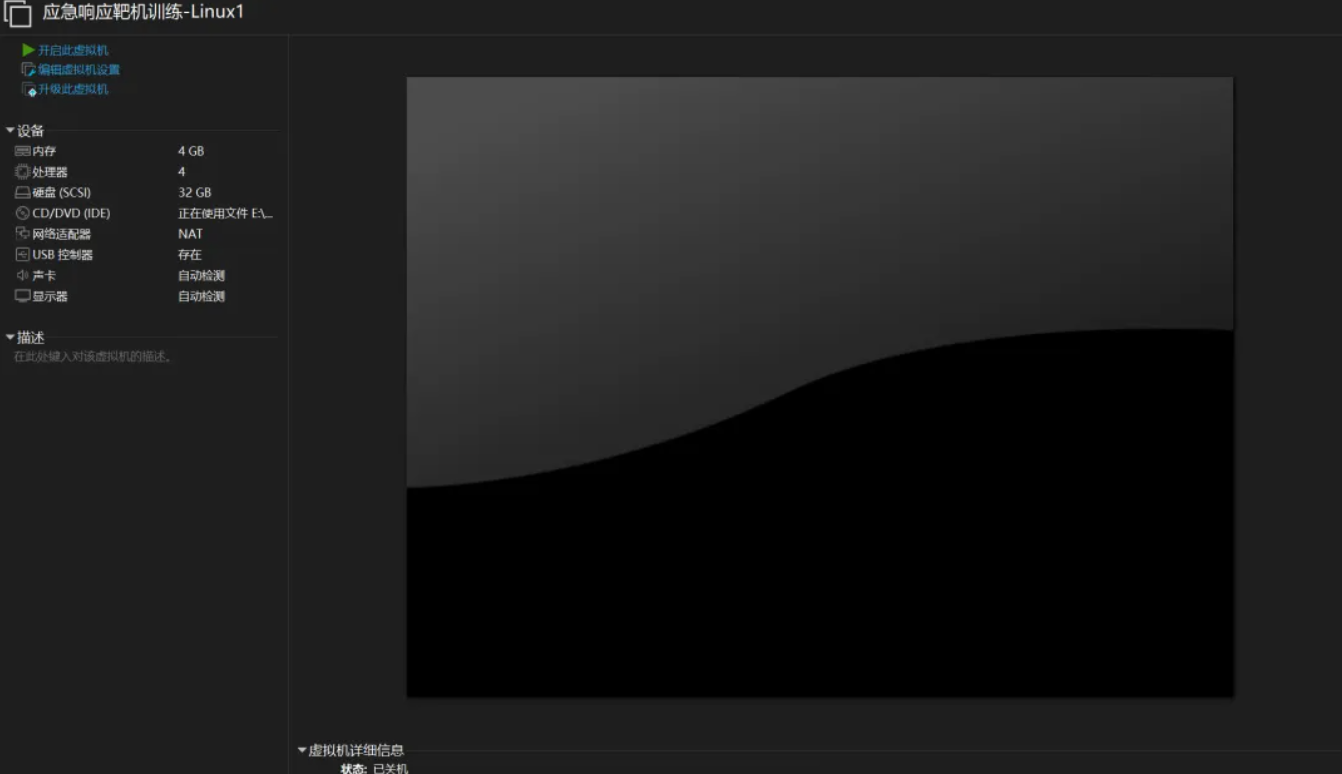Click the display (显示器) monitor icon
The height and width of the screenshot is (774, 1342).
(x=22, y=296)
